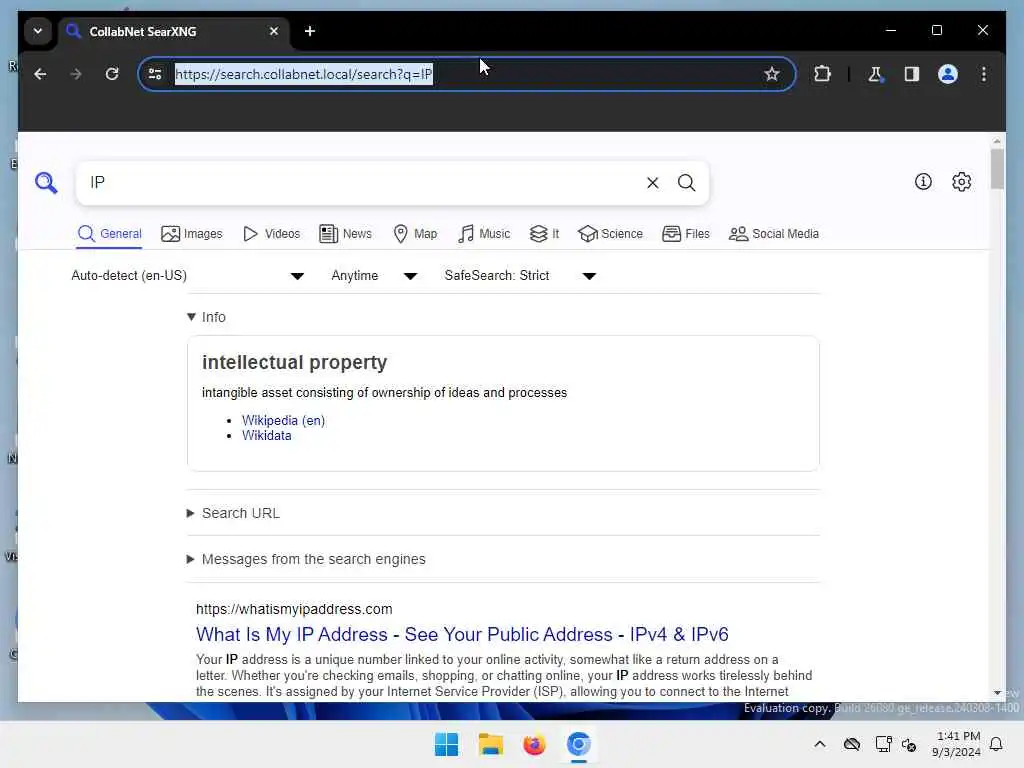Open the Chrome profile avatar
The image size is (1024, 768).
tap(948, 74)
